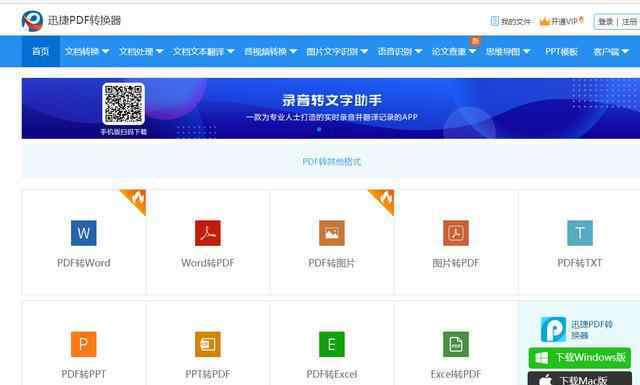Open the PPT模板 menu item
This screenshot has height=385, width=640.
pyautogui.click(x=561, y=51)
